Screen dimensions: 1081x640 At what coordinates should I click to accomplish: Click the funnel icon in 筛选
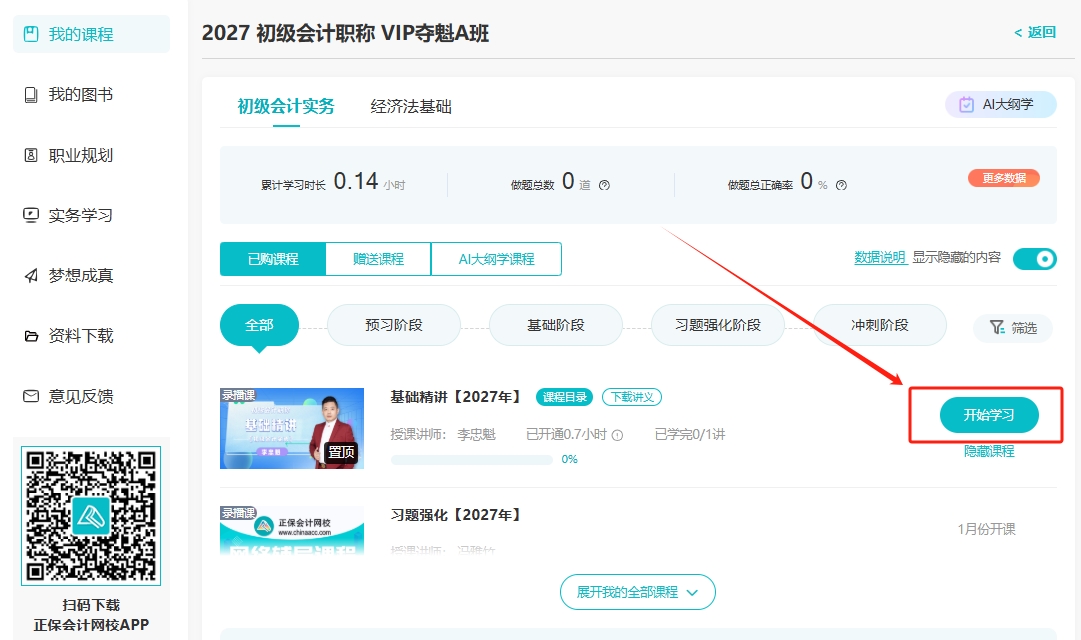997,328
